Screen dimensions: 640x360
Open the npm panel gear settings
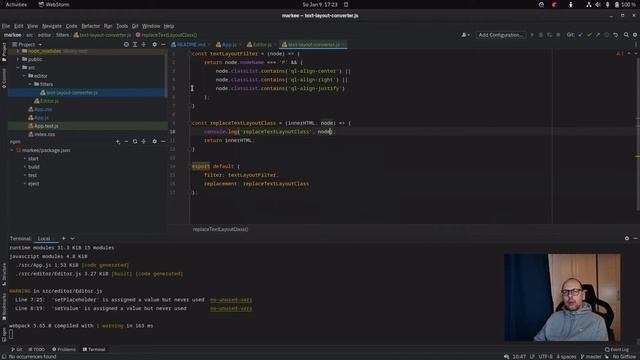pyautogui.click(x=154, y=142)
